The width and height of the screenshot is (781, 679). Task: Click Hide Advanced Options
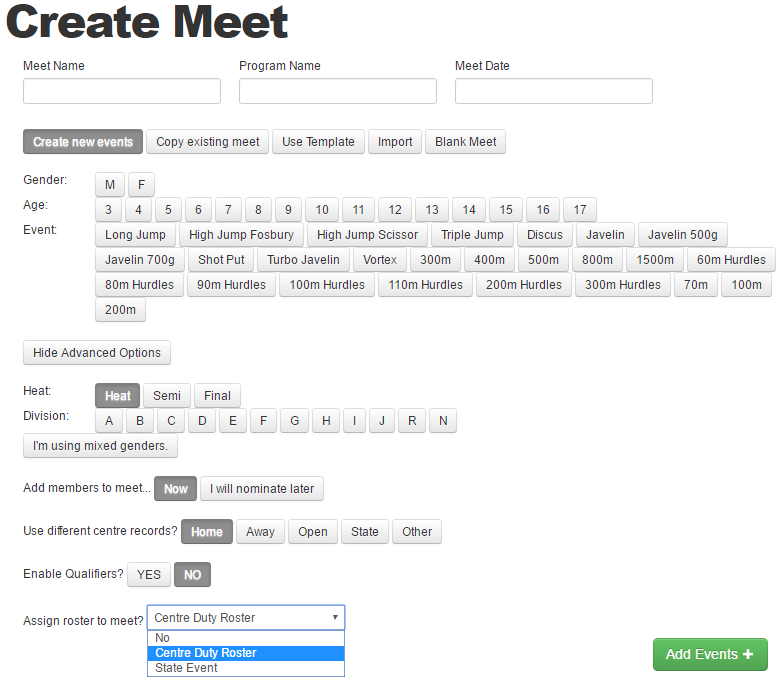pos(97,353)
